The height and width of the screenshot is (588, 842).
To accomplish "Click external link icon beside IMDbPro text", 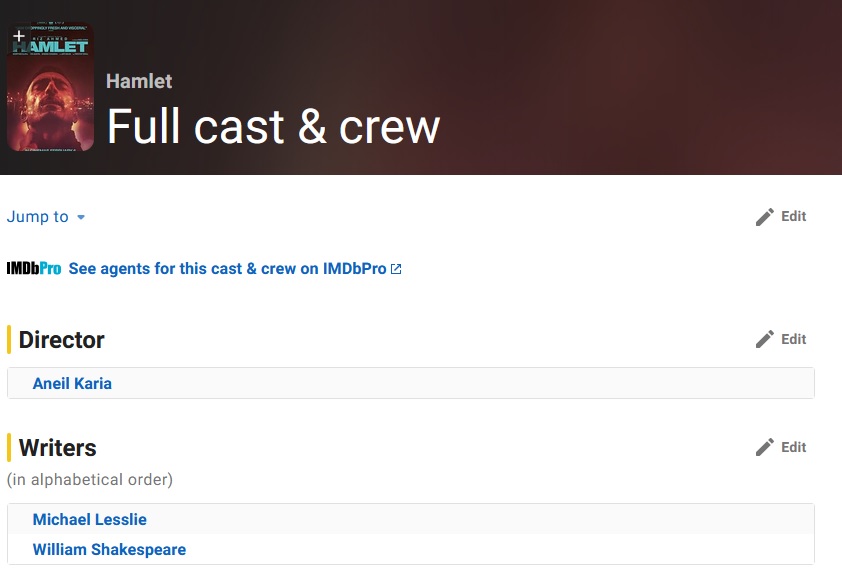I will pyautogui.click(x=396, y=269).
